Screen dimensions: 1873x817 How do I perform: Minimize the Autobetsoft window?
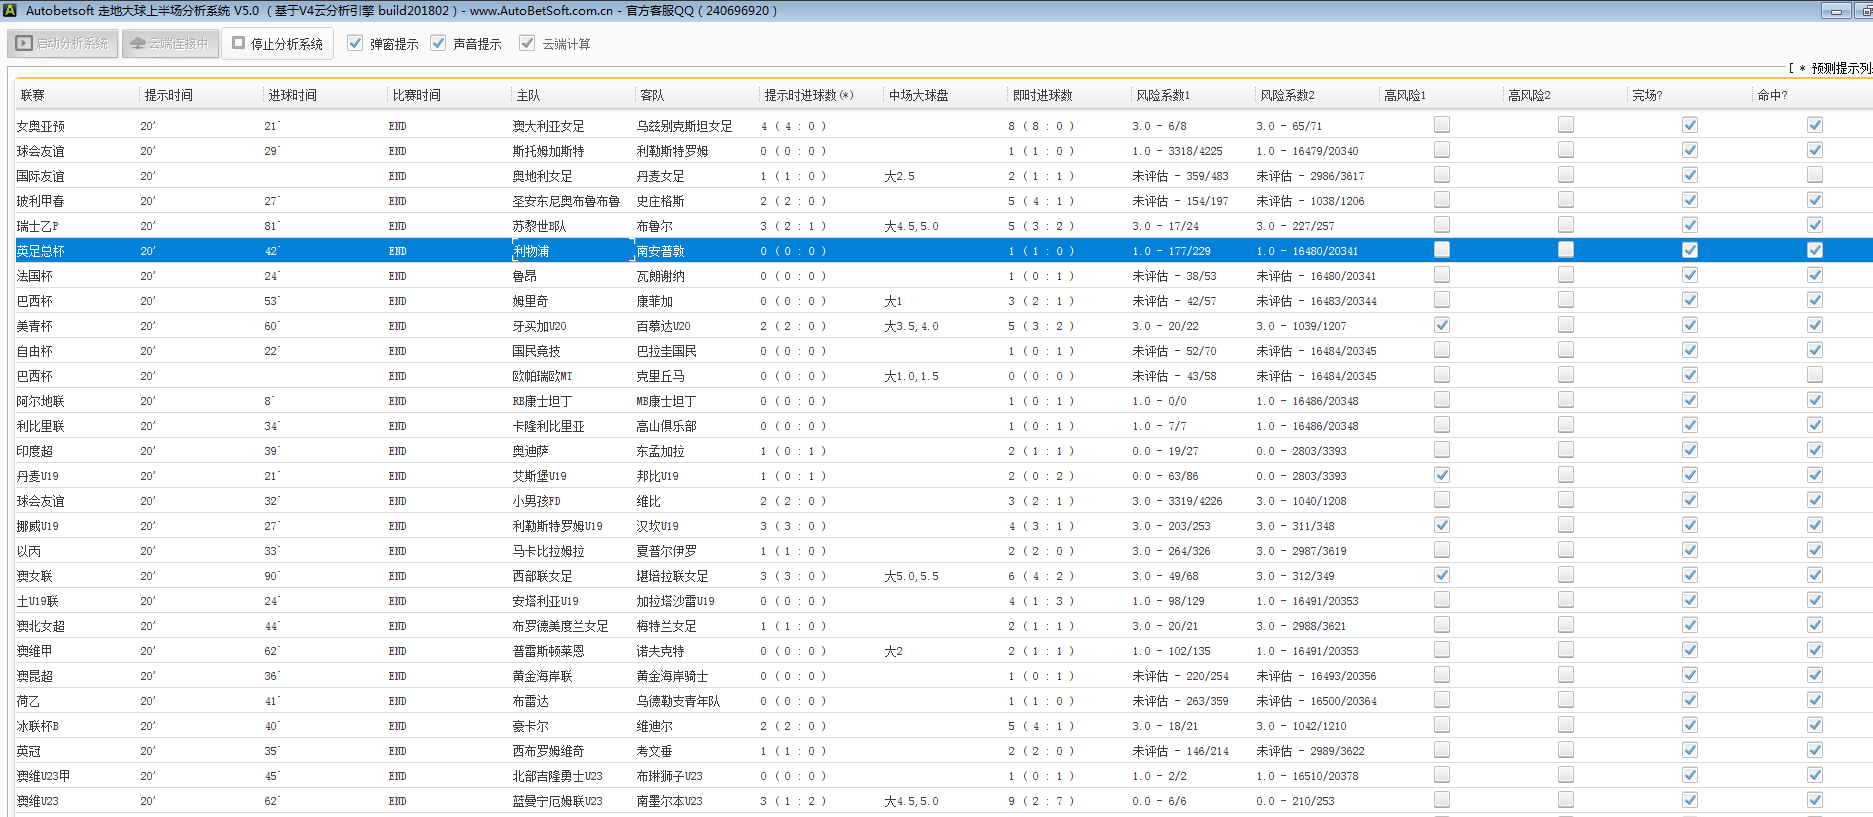coord(1835,11)
